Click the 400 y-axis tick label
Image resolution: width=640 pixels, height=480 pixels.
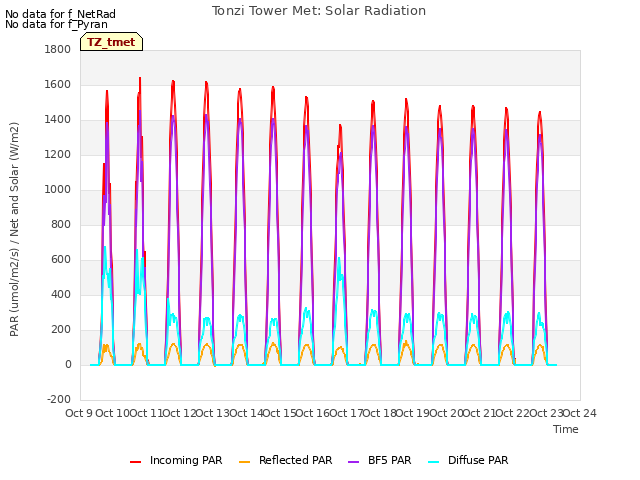click(x=61, y=295)
